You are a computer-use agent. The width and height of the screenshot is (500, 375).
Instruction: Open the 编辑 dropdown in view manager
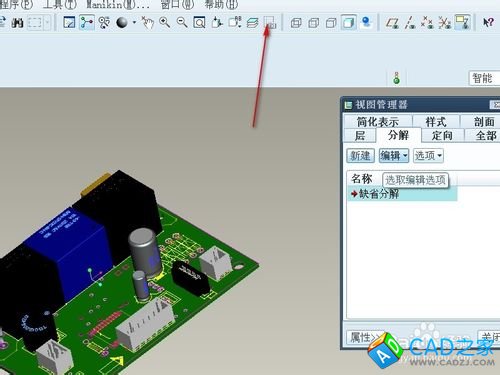point(394,155)
